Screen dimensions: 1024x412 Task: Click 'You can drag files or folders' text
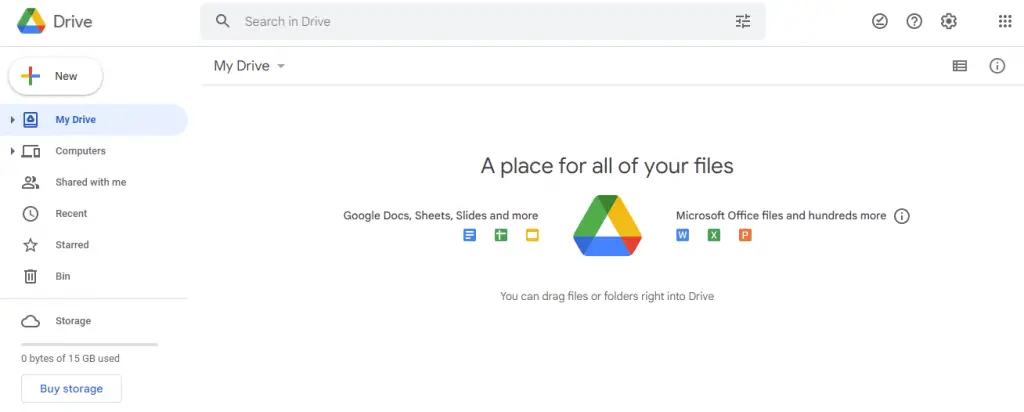pyautogui.click(x=607, y=296)
